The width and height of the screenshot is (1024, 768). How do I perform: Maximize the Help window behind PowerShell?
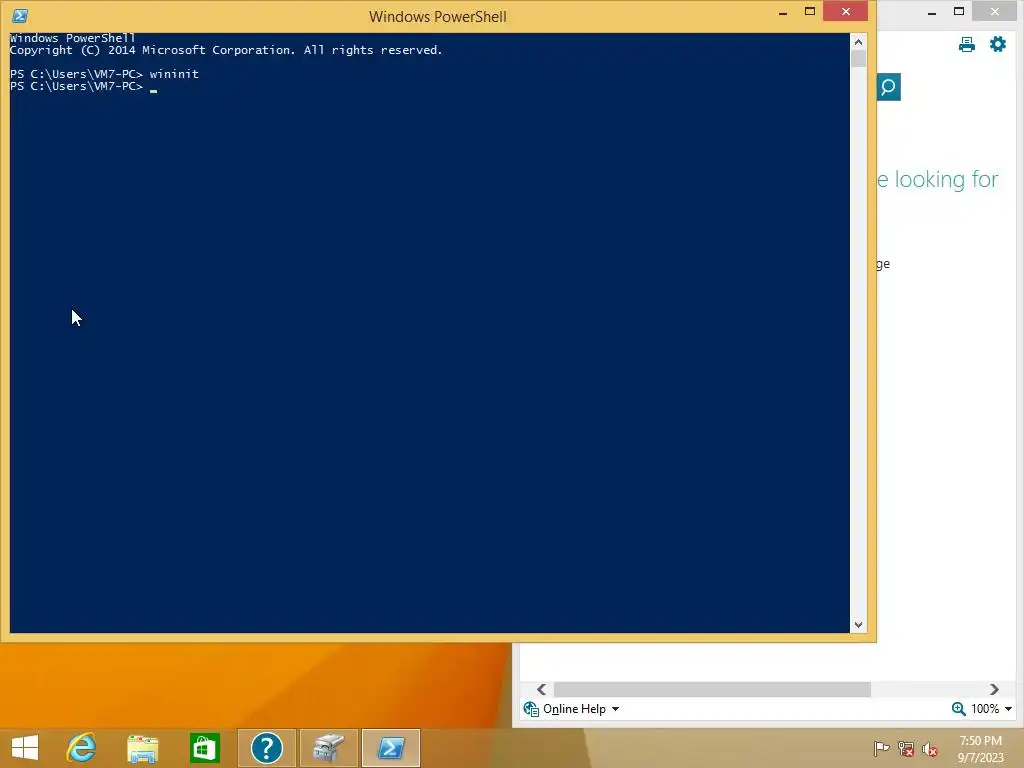pos(959,11)
